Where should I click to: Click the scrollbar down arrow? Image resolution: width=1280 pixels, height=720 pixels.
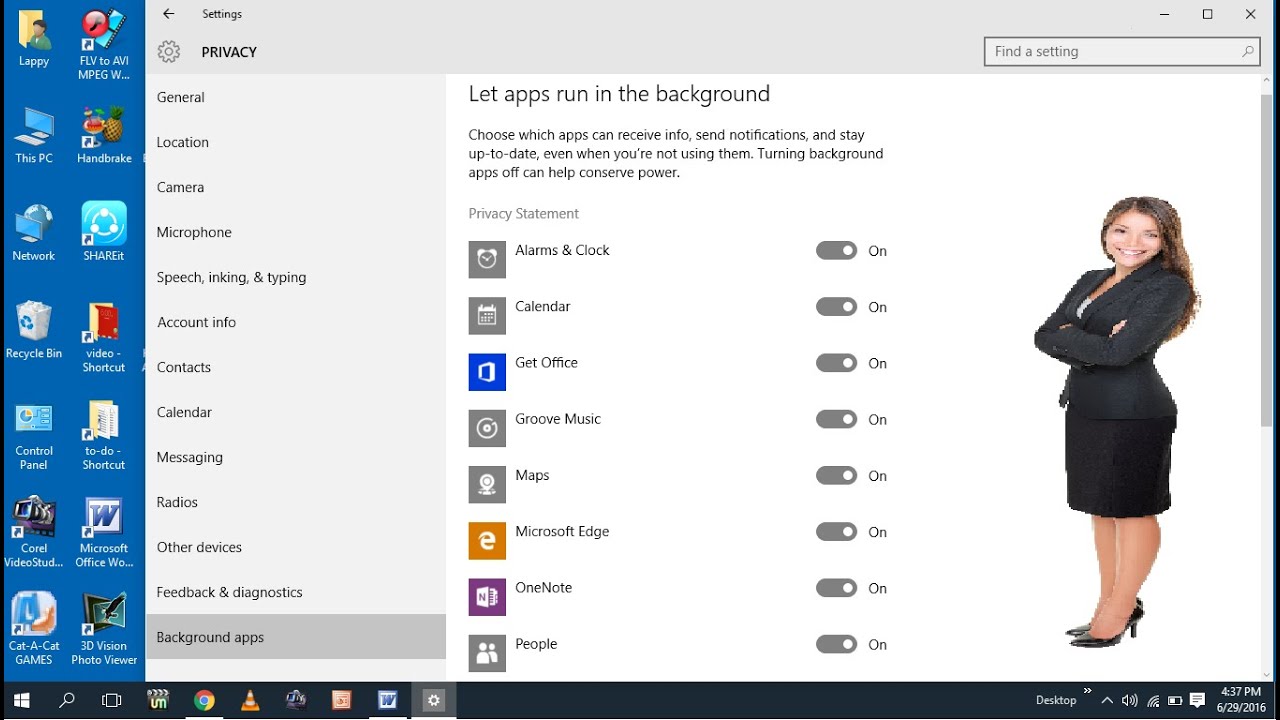point(1267,674)
